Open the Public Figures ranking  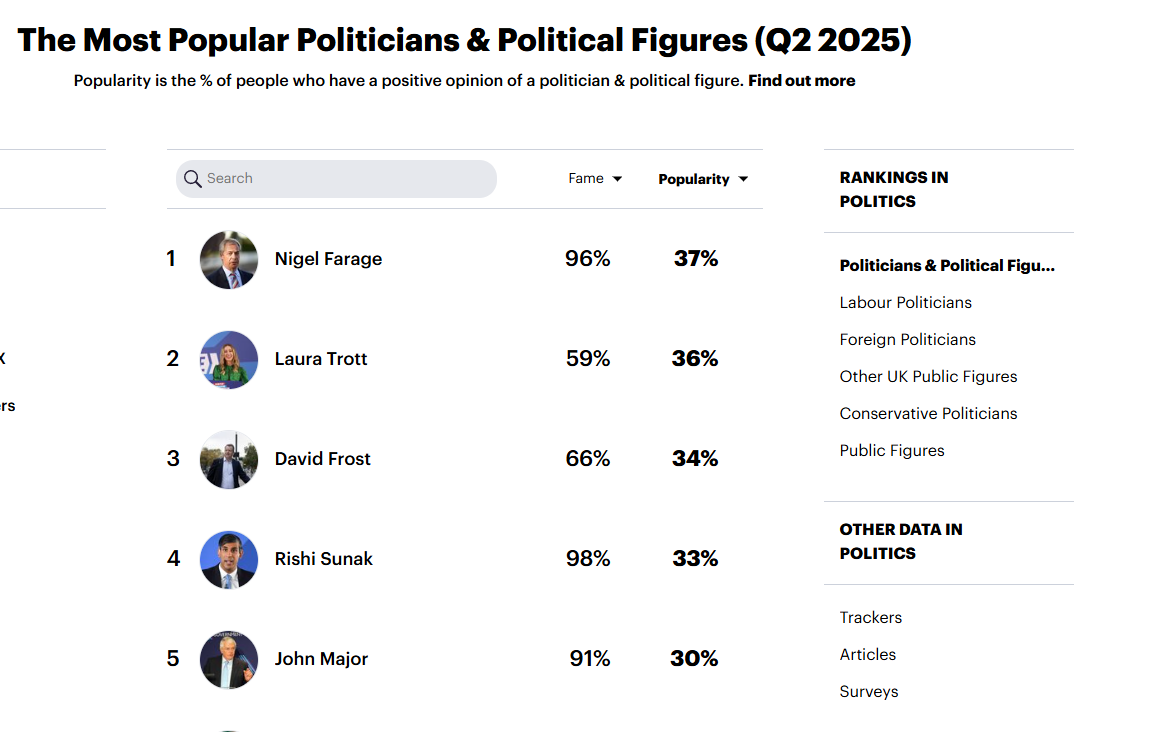892,451
